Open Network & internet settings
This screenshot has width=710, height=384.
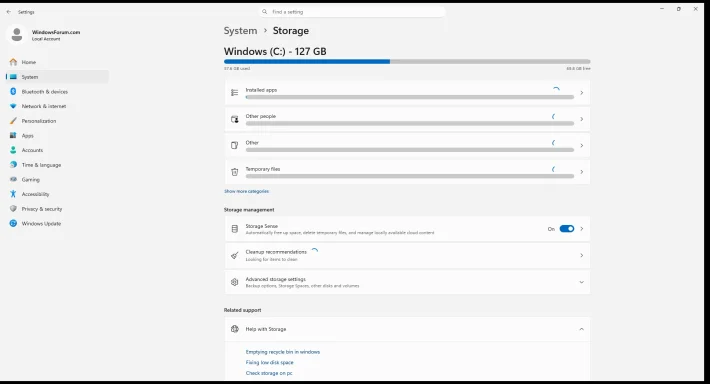click(x=57, y=106)
